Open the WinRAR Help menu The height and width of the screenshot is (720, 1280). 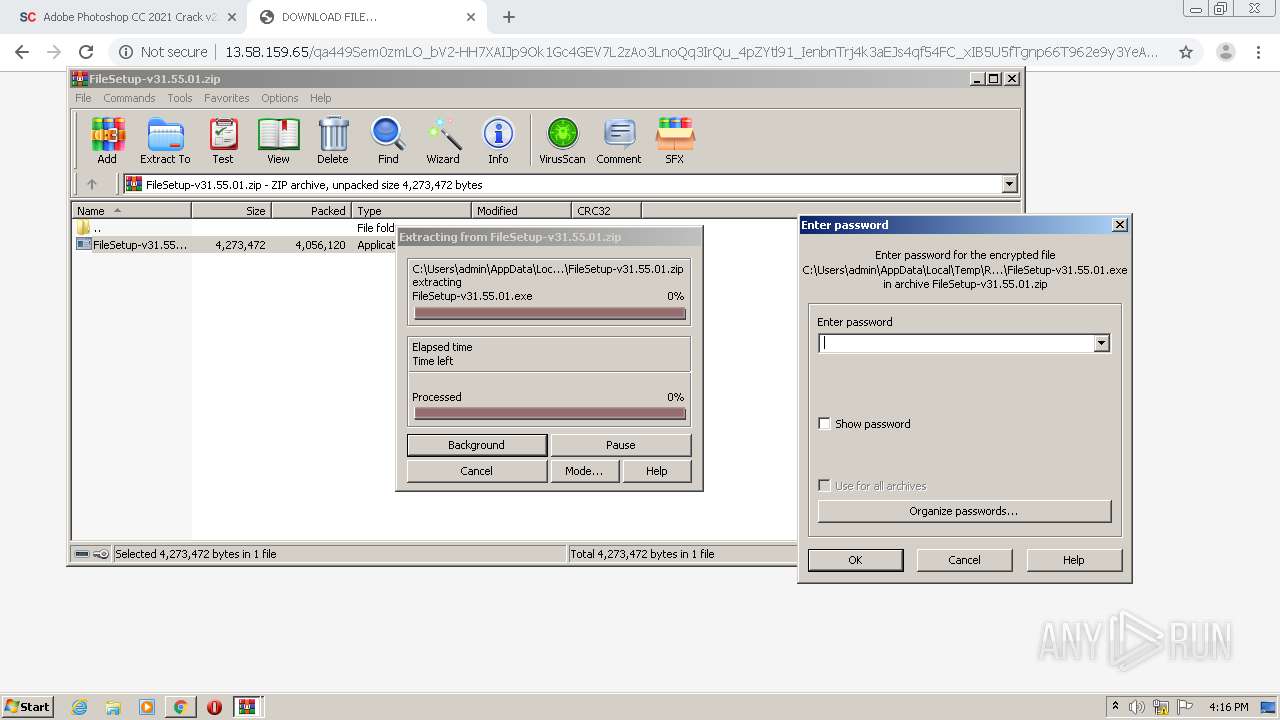click(320, 98)
